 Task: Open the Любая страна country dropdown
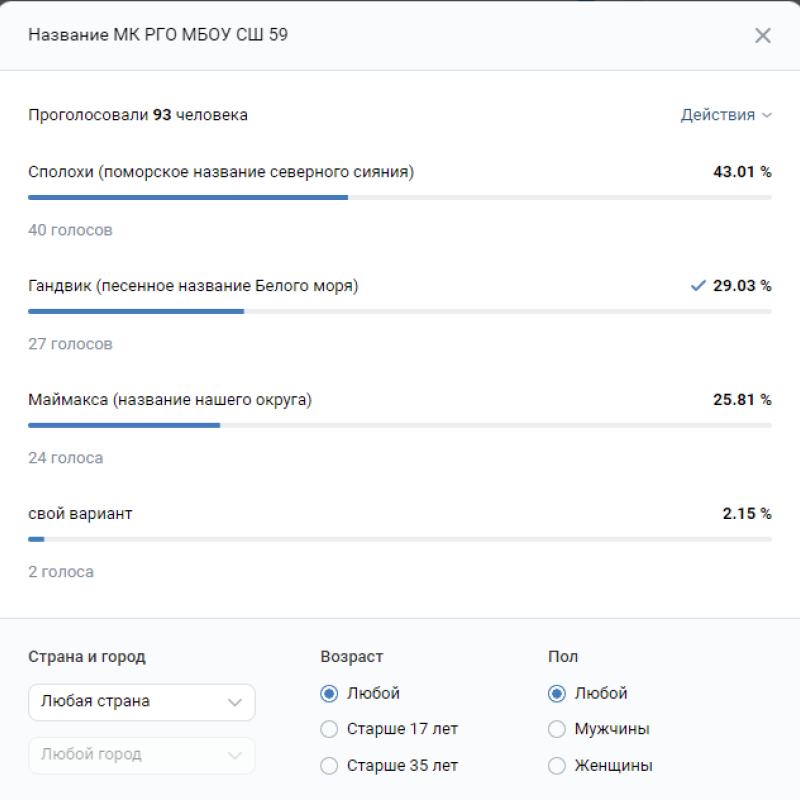tap(142, 702)
